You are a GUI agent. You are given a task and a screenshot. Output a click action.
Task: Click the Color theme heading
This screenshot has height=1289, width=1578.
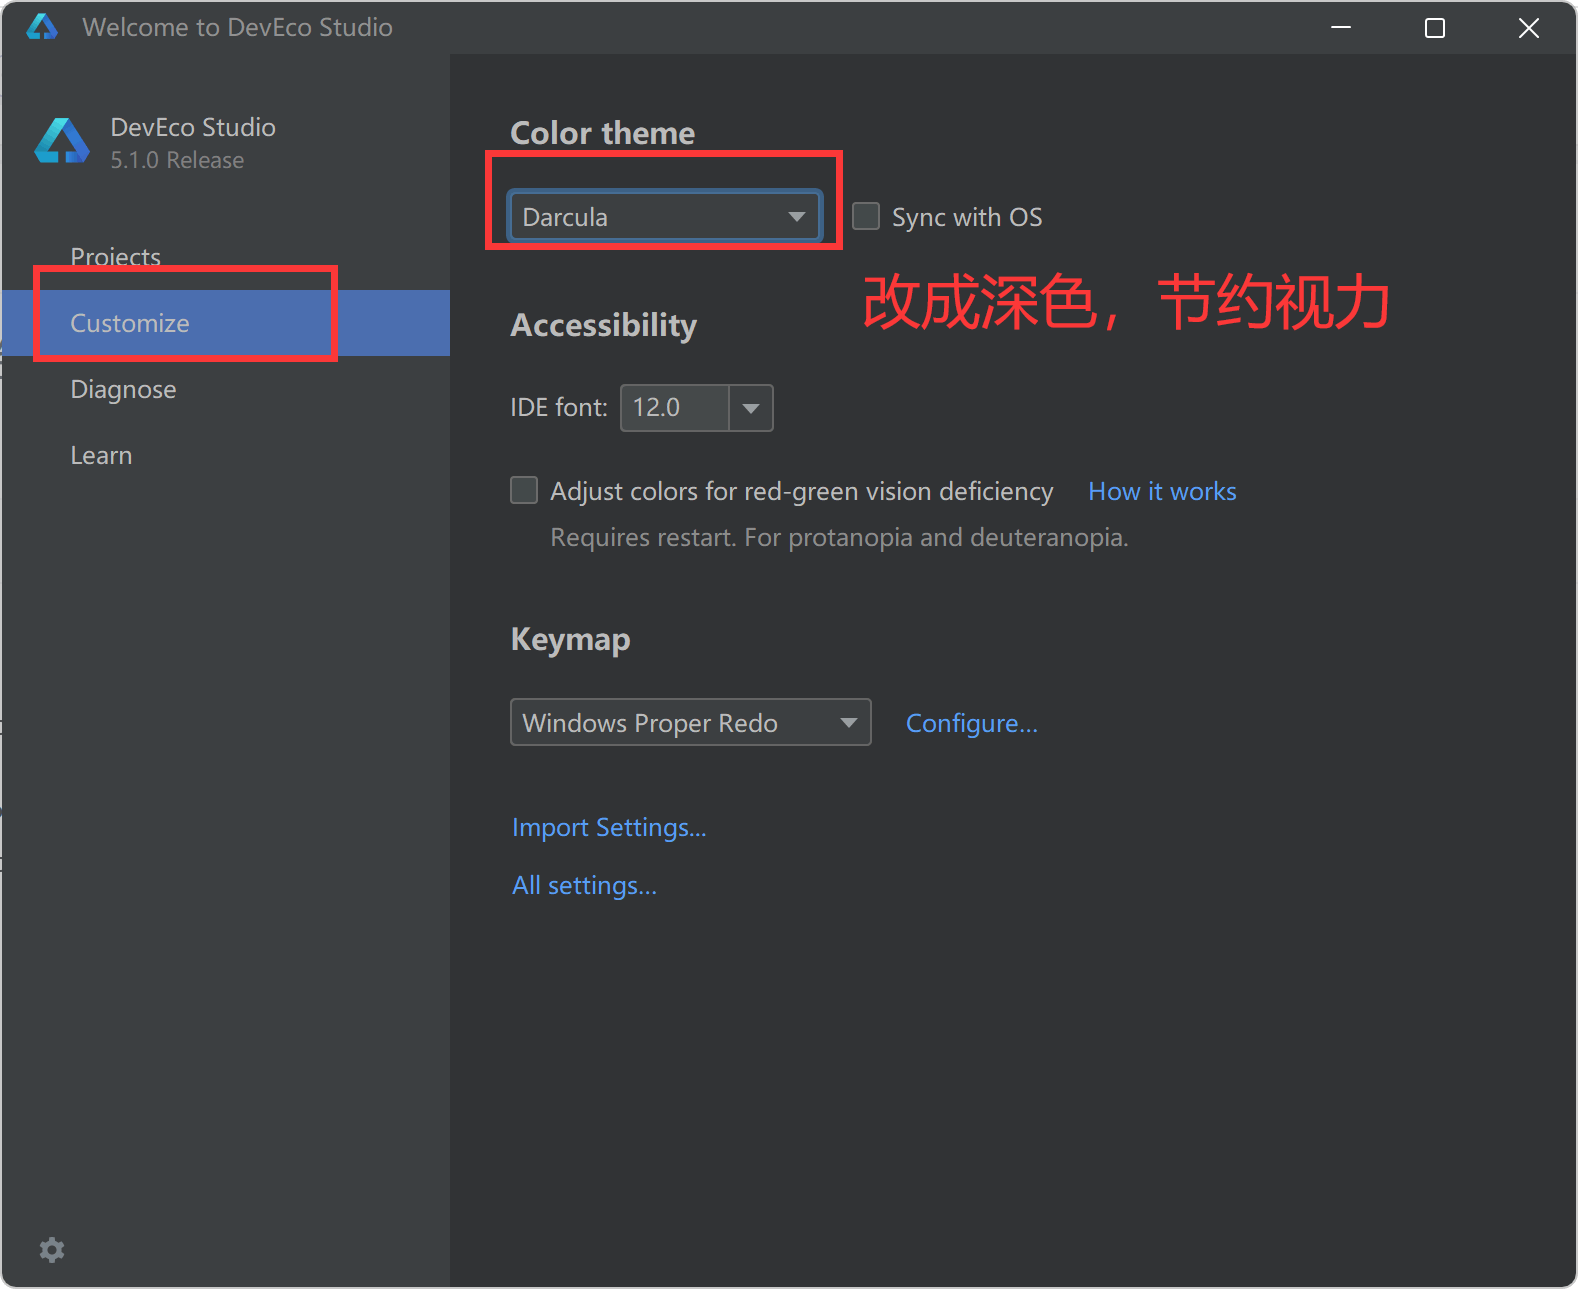(x=603, y=133)
